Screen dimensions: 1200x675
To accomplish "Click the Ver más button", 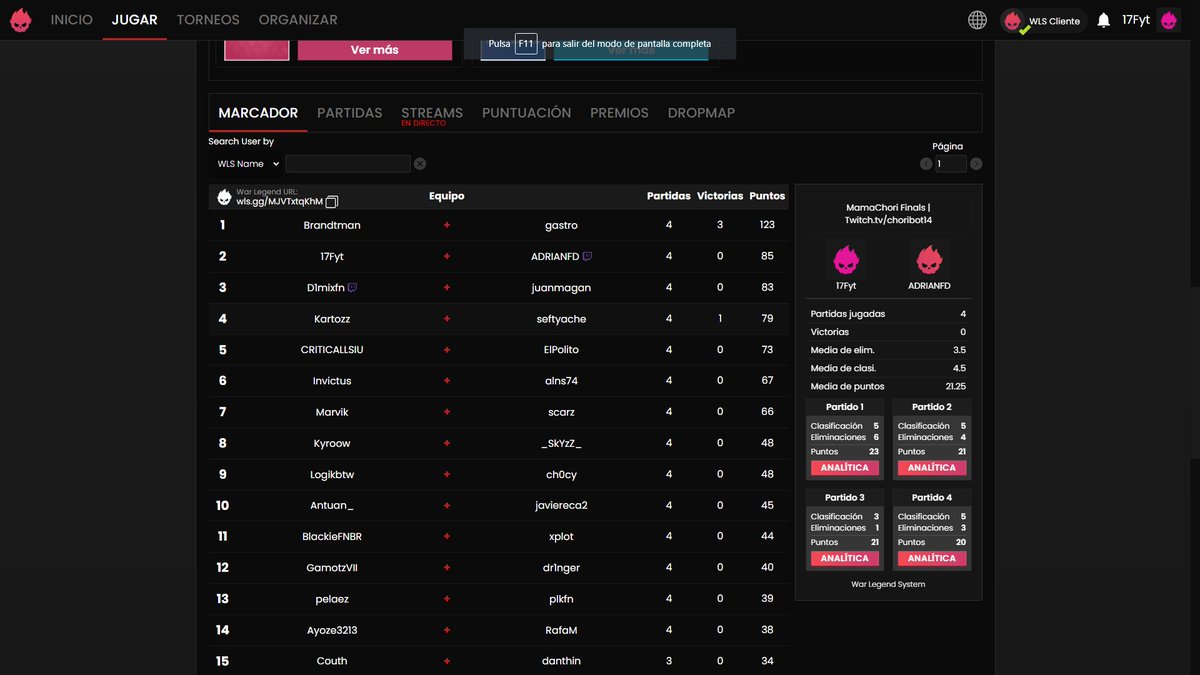I will click(x=375, y=49).
